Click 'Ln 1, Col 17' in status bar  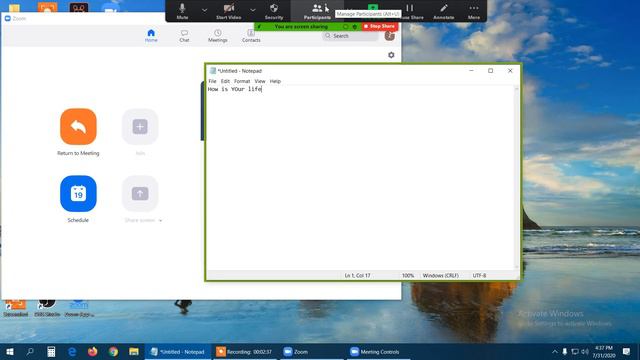point(358,276)
